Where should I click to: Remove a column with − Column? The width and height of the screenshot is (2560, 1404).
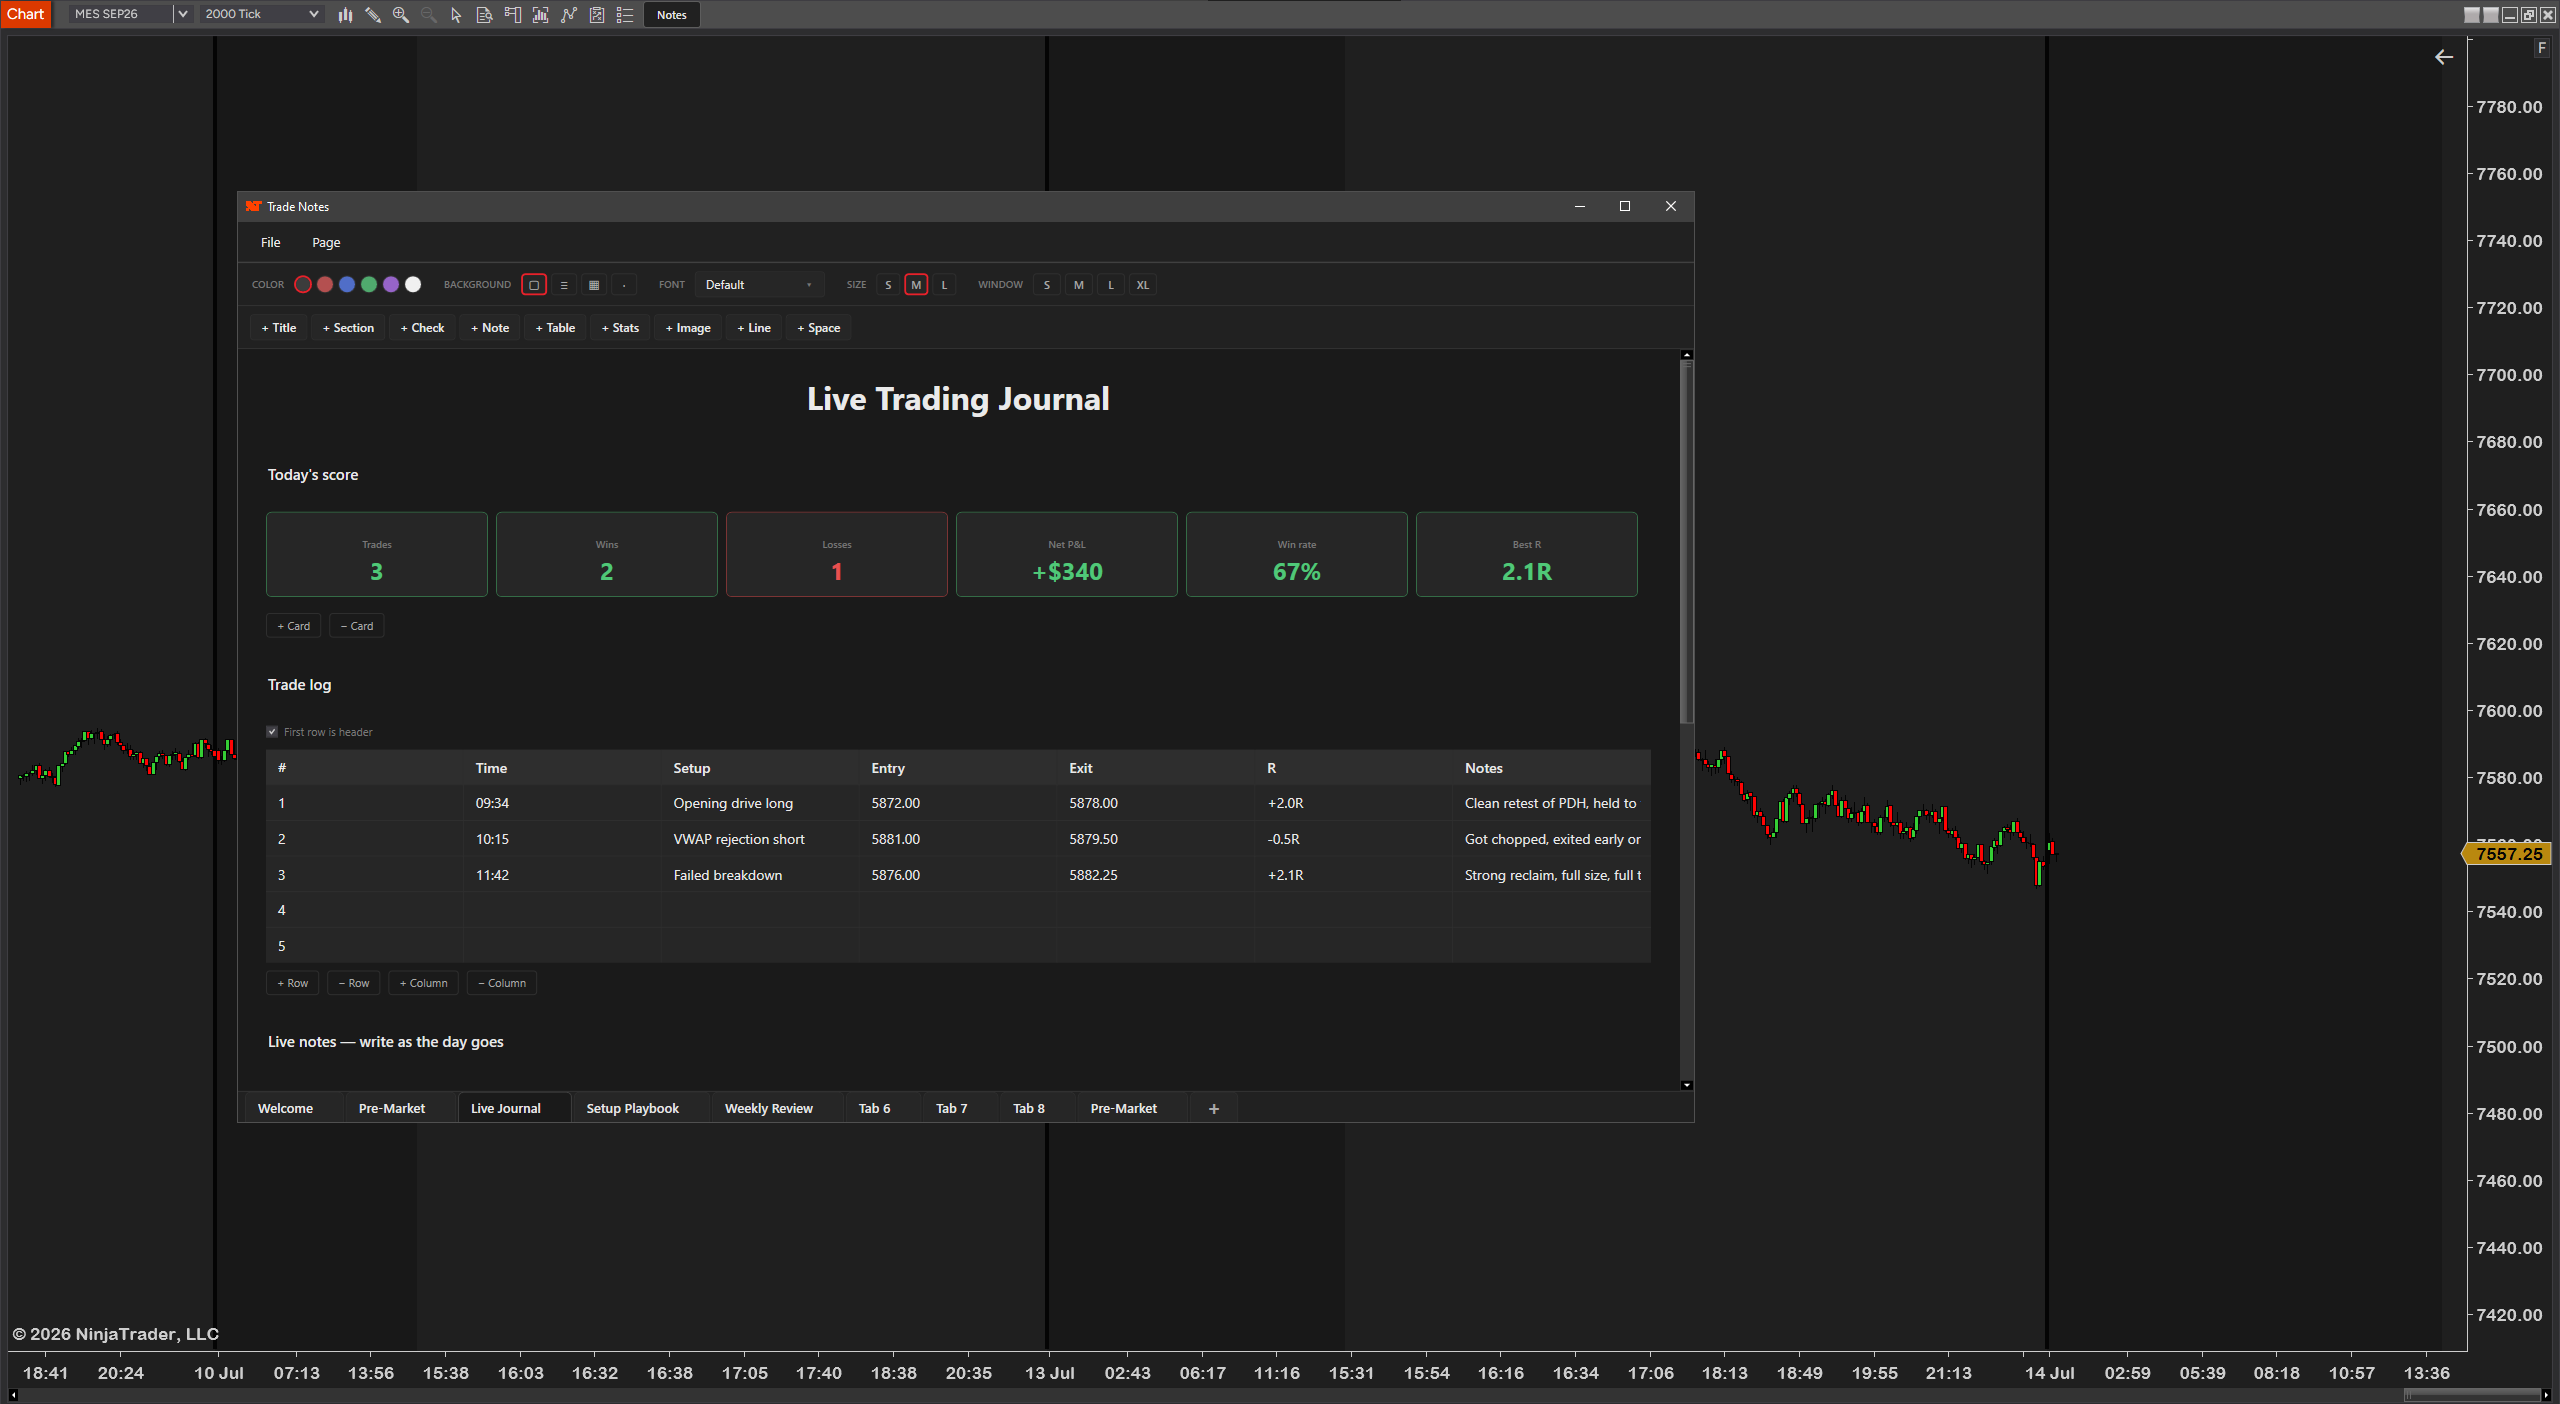(x=502, y=983)
